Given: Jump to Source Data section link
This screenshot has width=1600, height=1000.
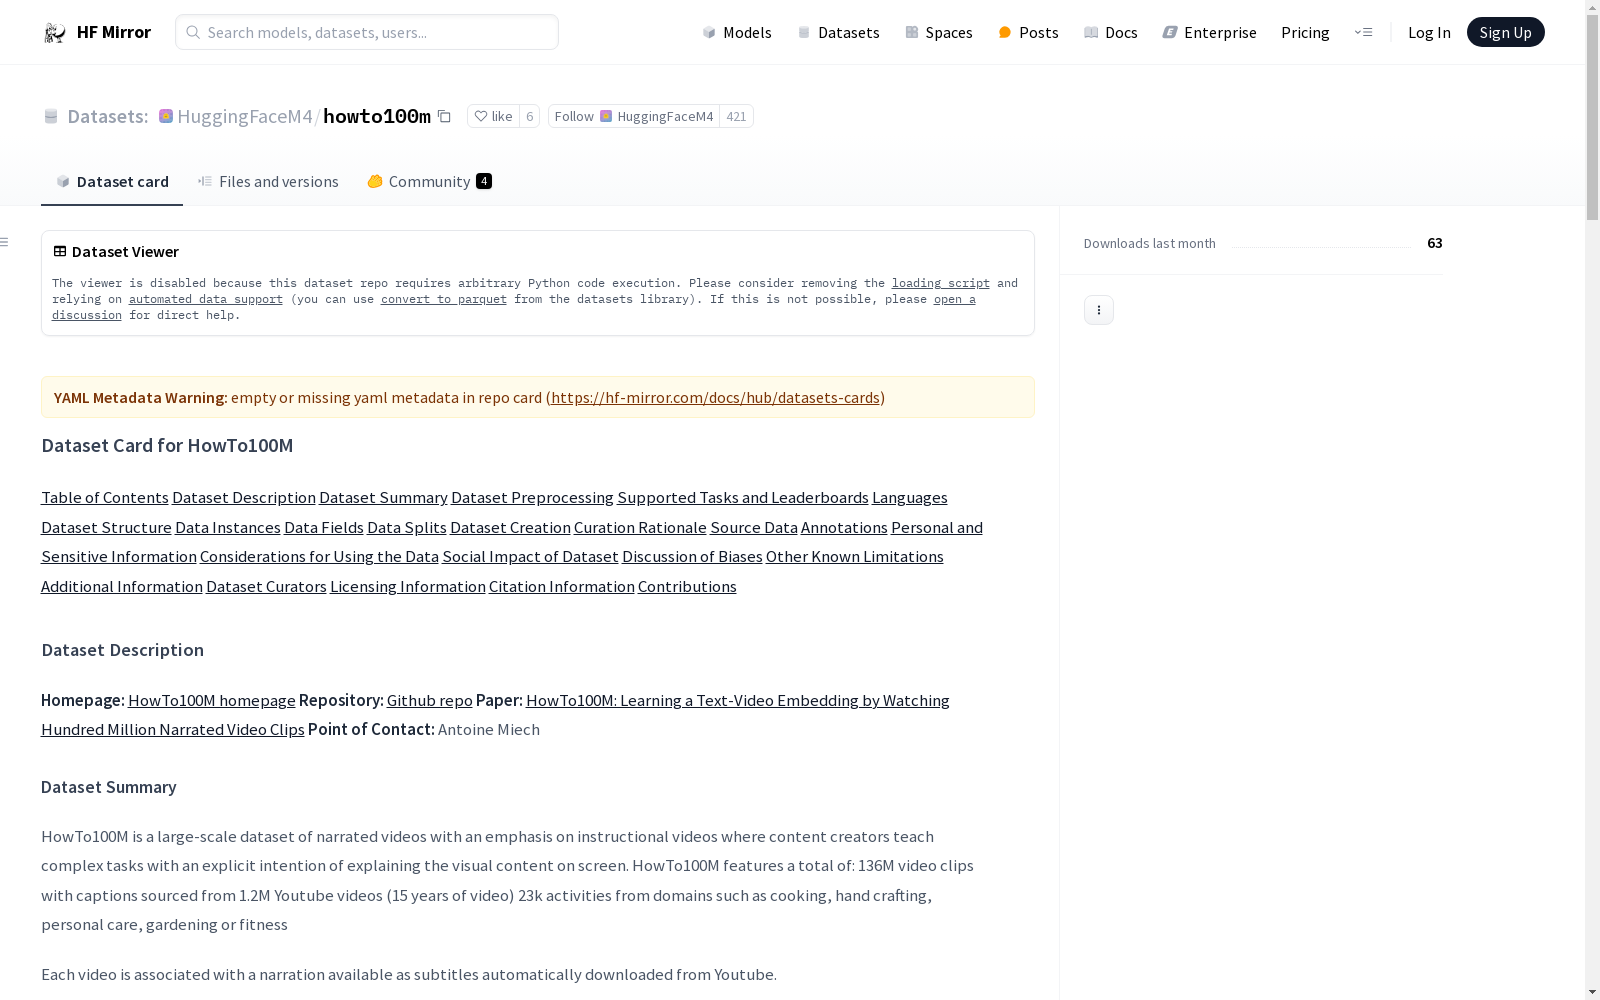Looking at the screenshot, I should pyautogui.click(x=754, y=528).
